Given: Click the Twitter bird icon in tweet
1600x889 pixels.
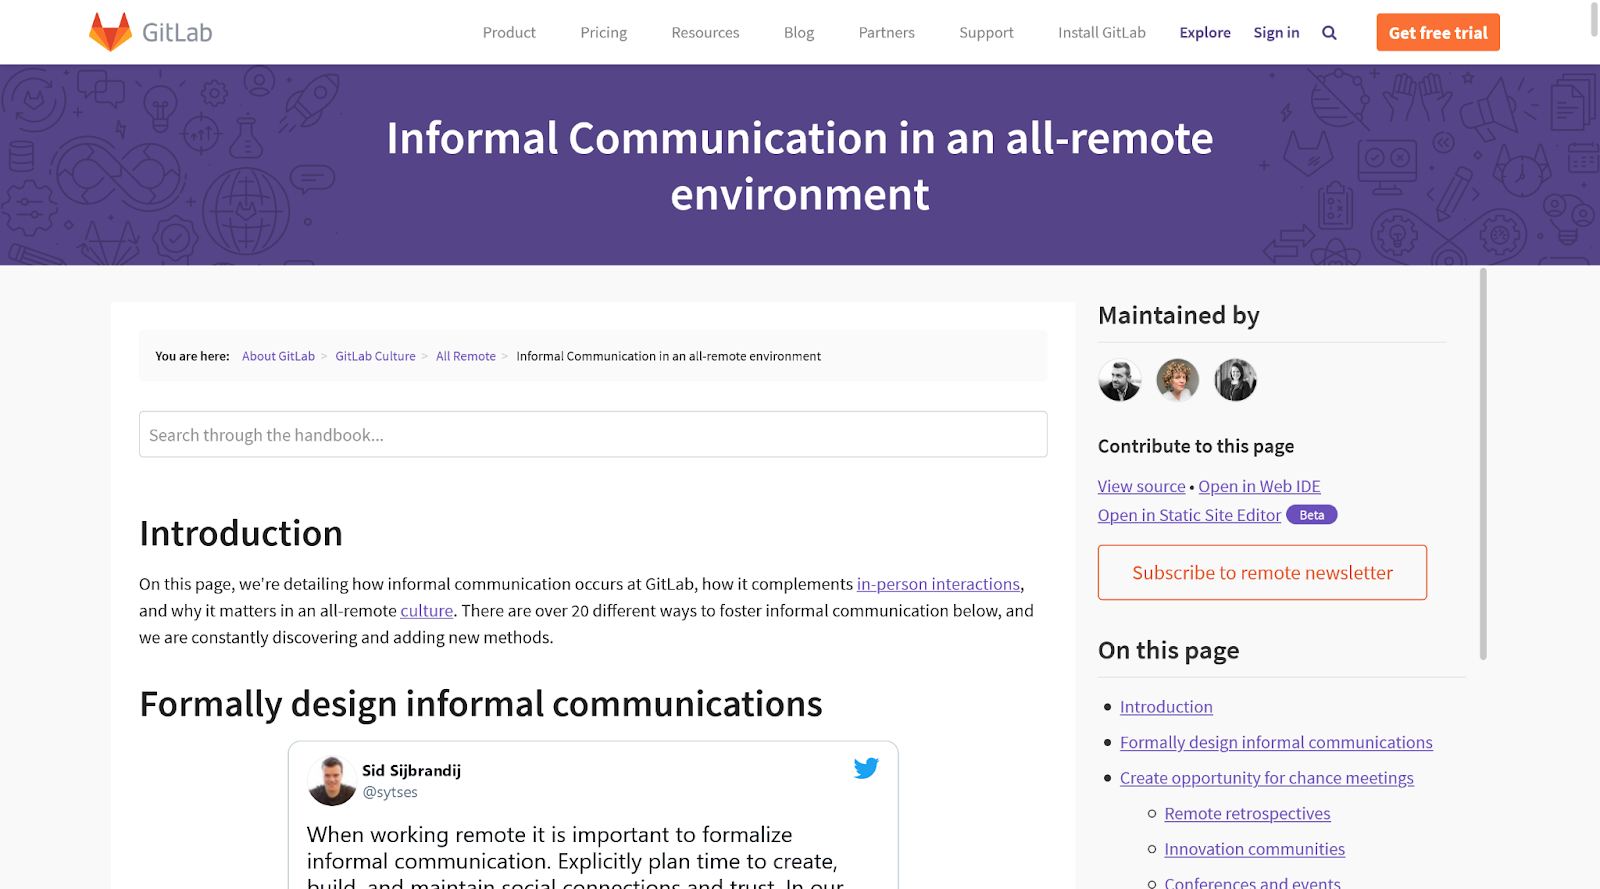Looking at the screenshot, I should (x=866, y=768).
